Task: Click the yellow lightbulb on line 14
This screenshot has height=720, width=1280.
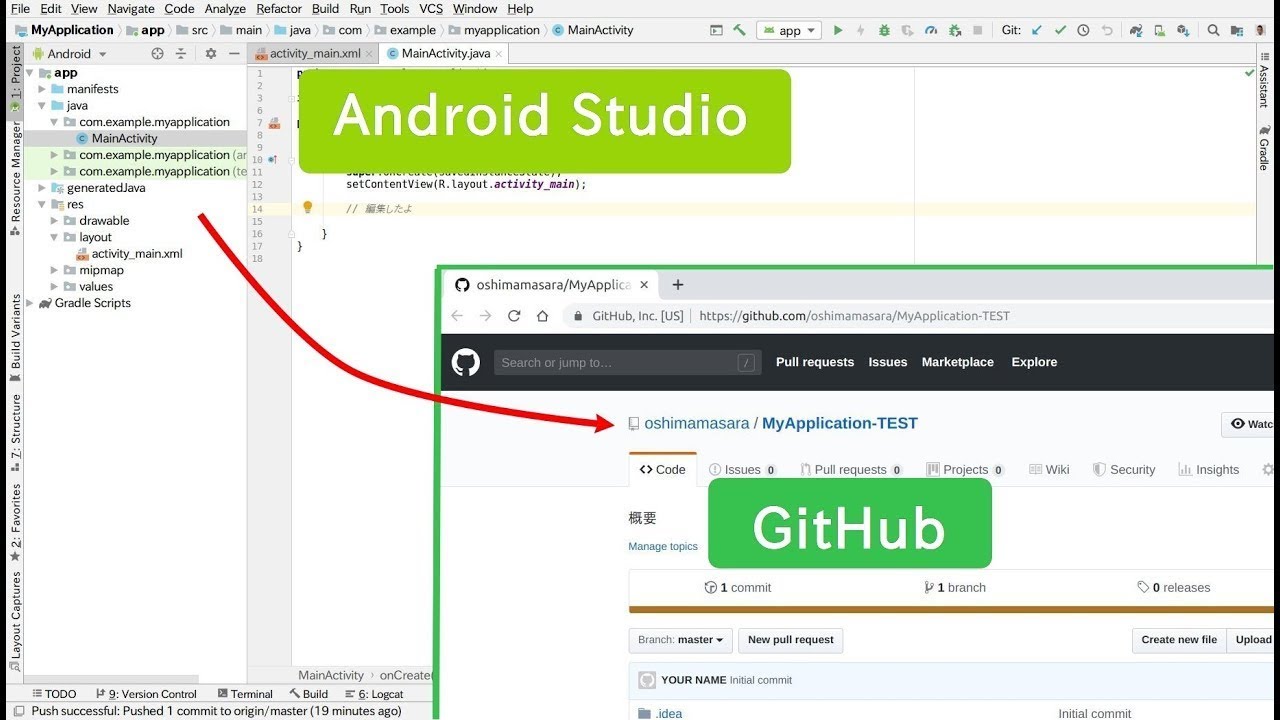Action: [308, 207]
